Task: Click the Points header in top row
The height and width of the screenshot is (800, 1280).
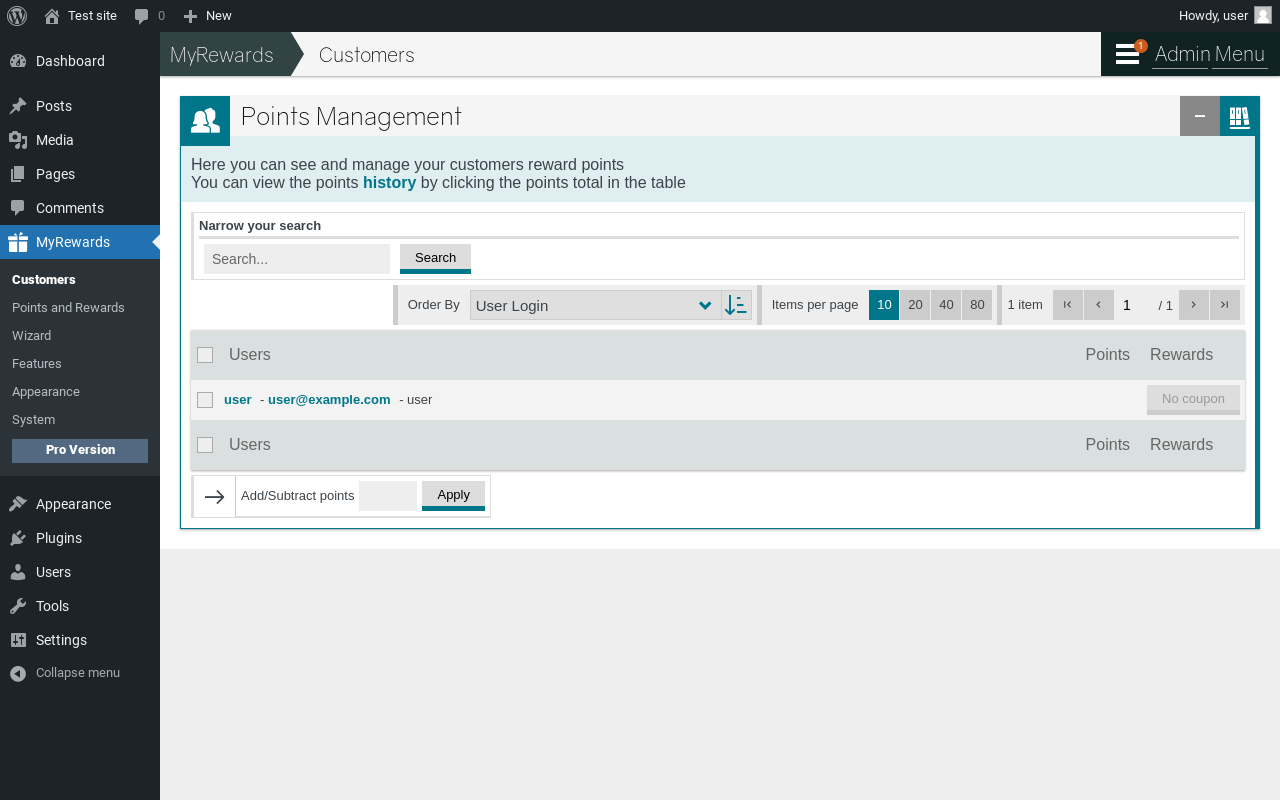Action: (1108, 355)
